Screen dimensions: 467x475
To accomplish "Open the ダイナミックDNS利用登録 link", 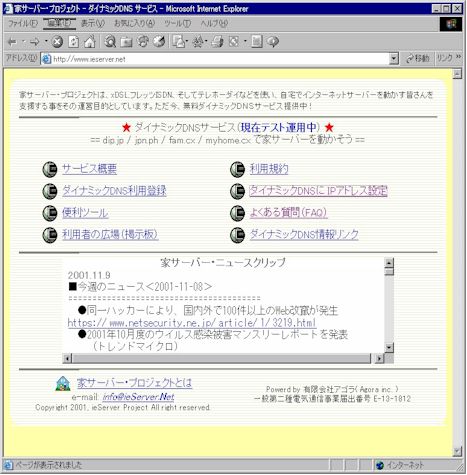I will 114,191.
